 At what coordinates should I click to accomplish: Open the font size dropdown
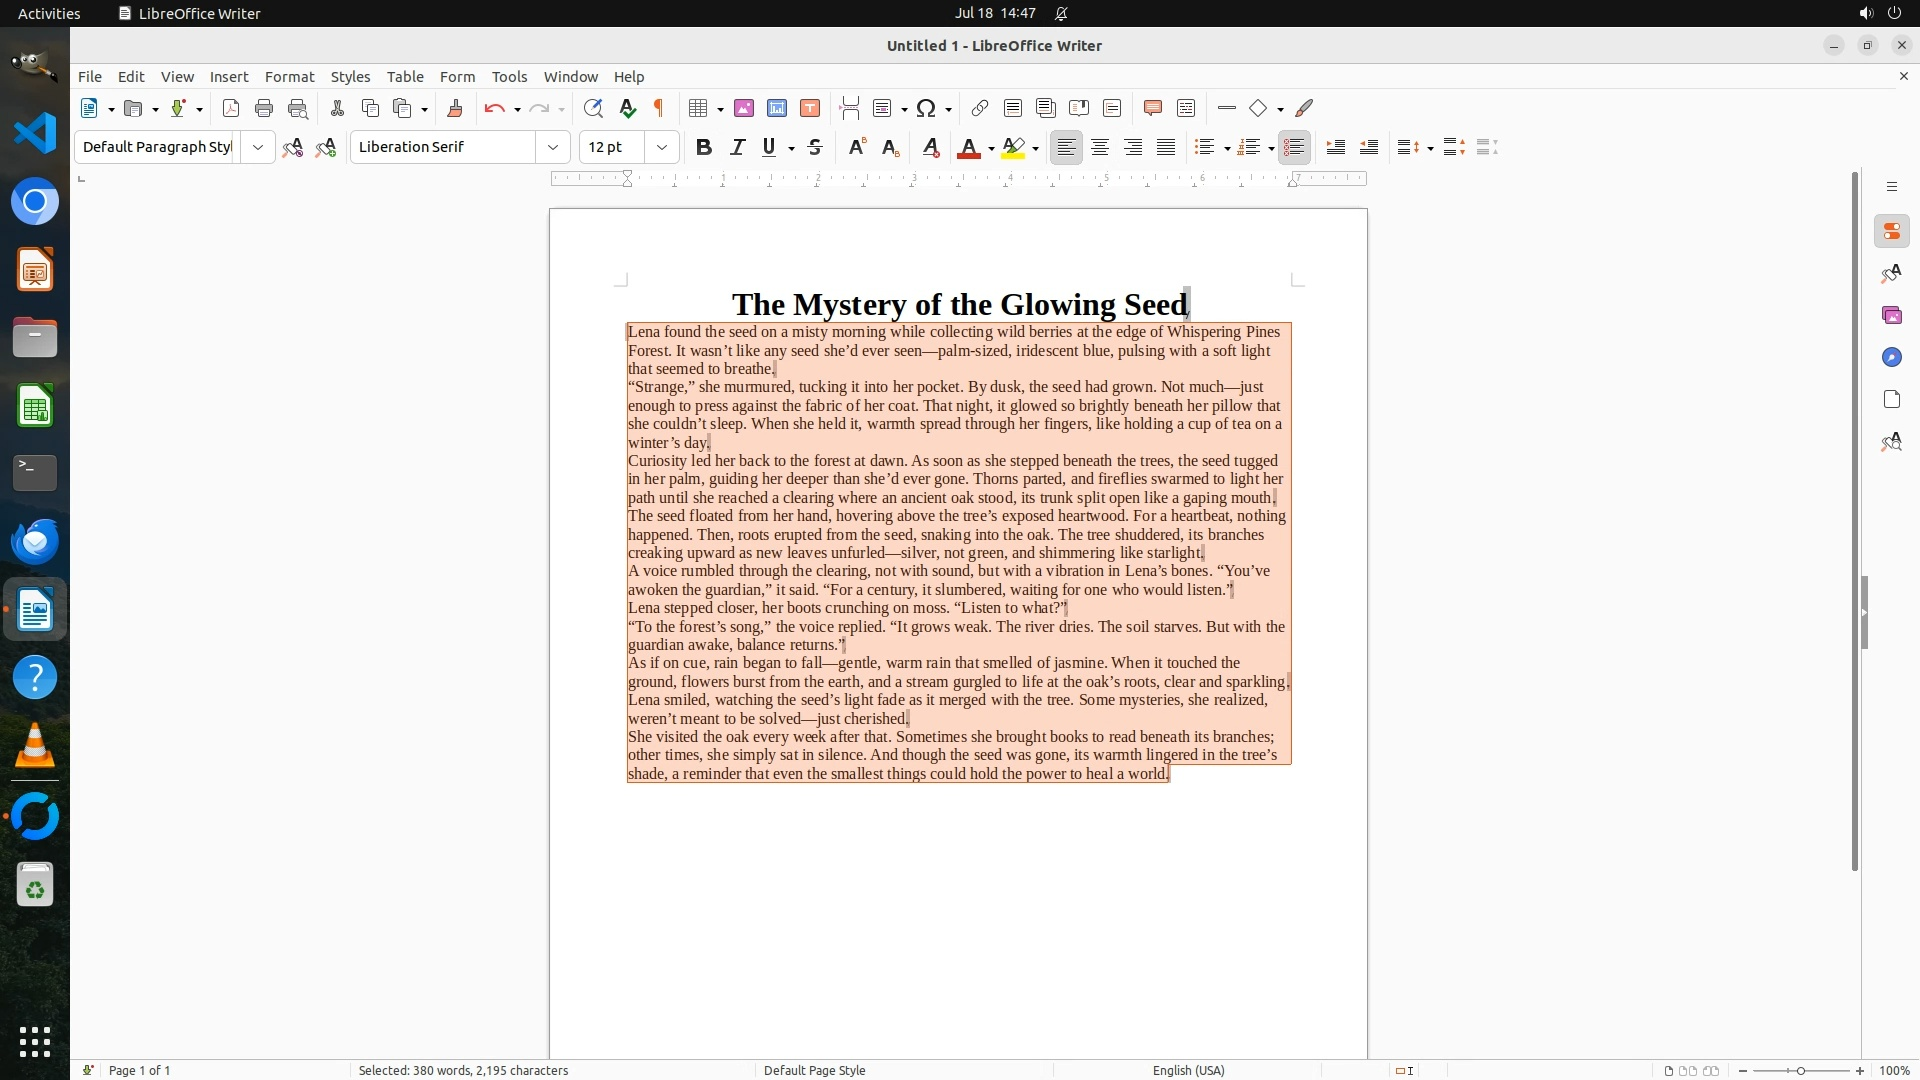[661, 147]
